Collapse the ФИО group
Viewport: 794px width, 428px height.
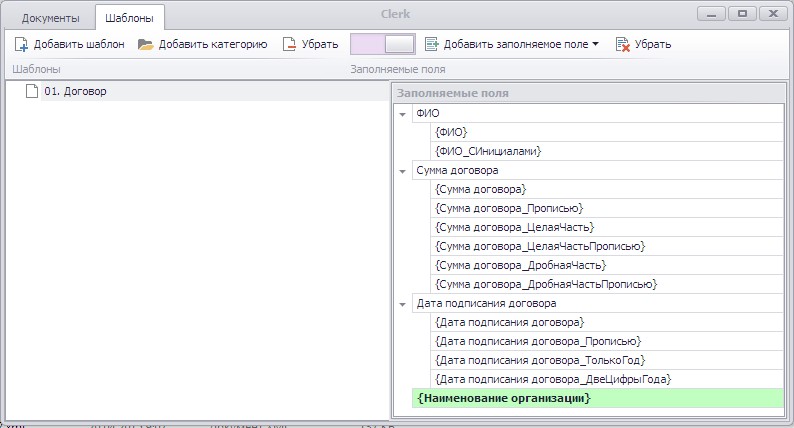coord(403,114)
